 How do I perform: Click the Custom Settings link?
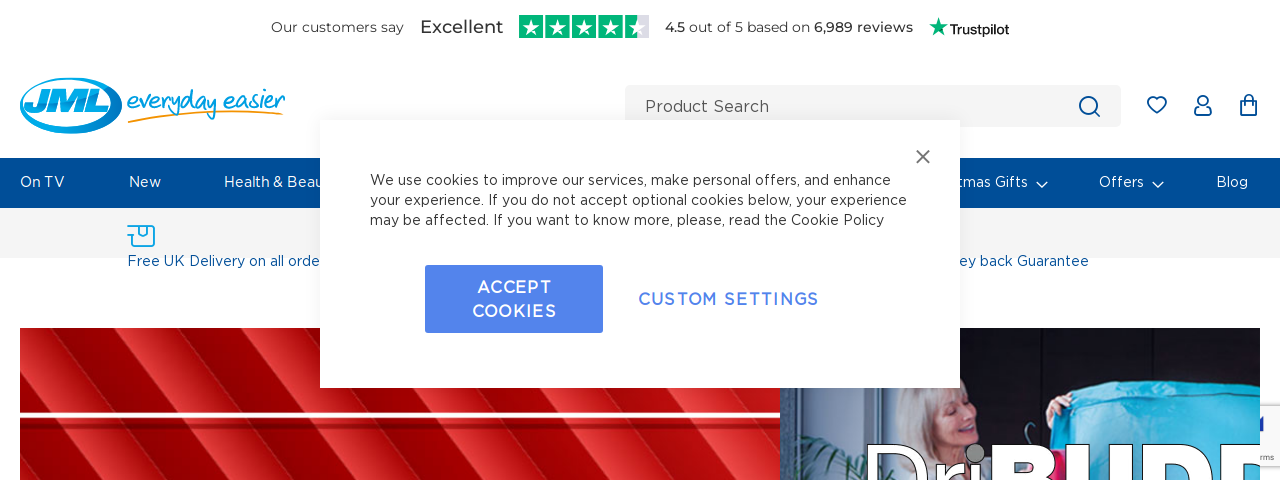click(728, 299)
